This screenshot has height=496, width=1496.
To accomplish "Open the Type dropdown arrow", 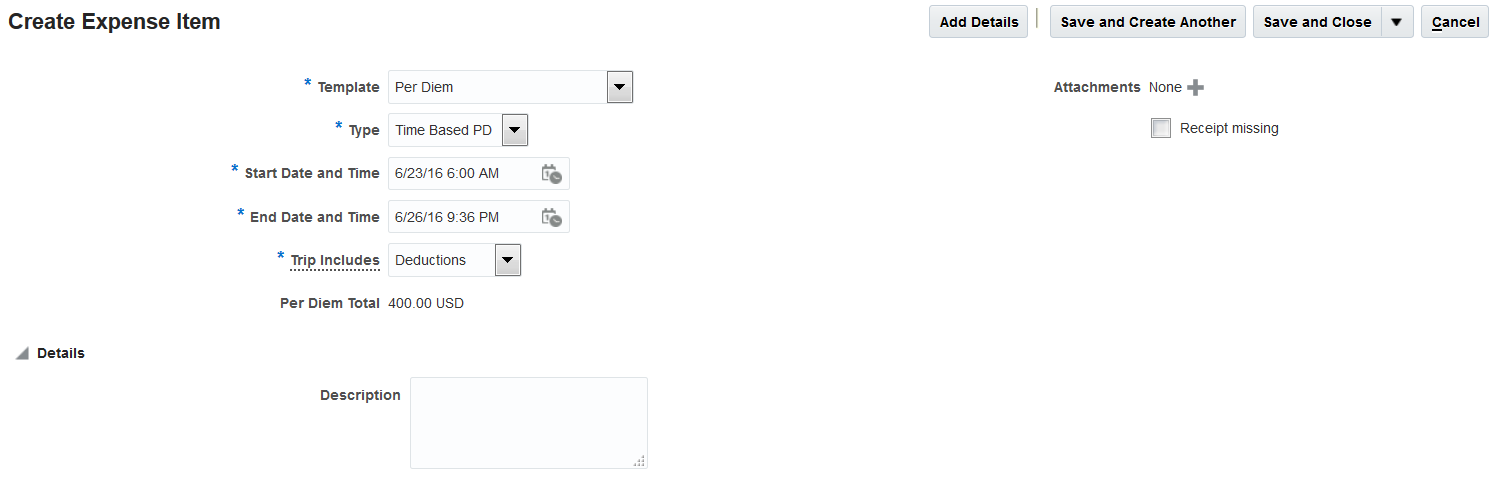I will 514,130.
